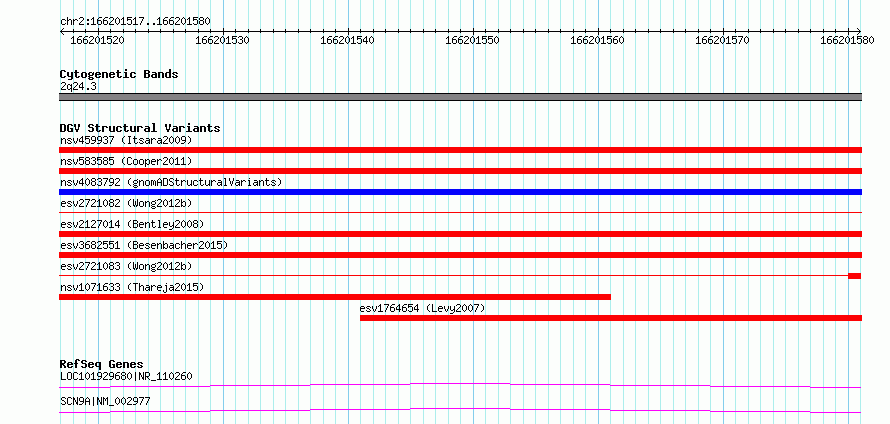Click the gray 2q24.3 cytogenetic band bar
This screenshot has height=424, width=890.
460,97
